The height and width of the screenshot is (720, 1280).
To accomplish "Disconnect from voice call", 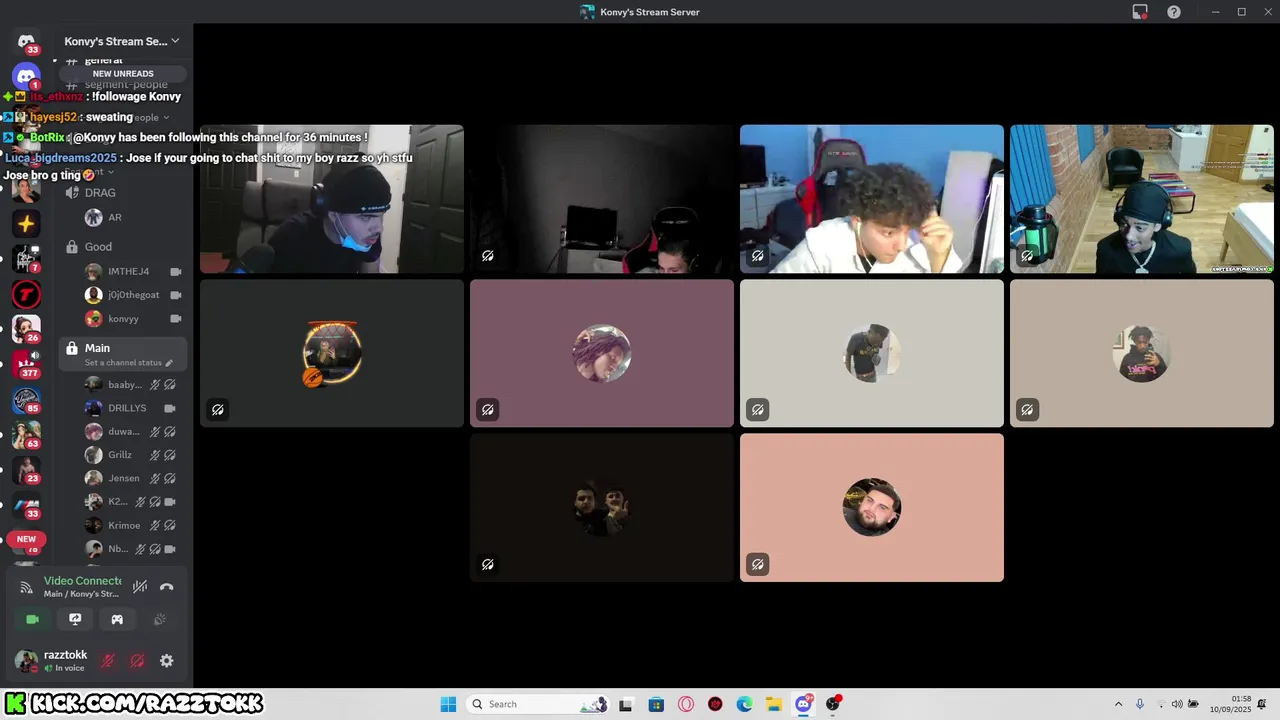I will pos(167,587).
